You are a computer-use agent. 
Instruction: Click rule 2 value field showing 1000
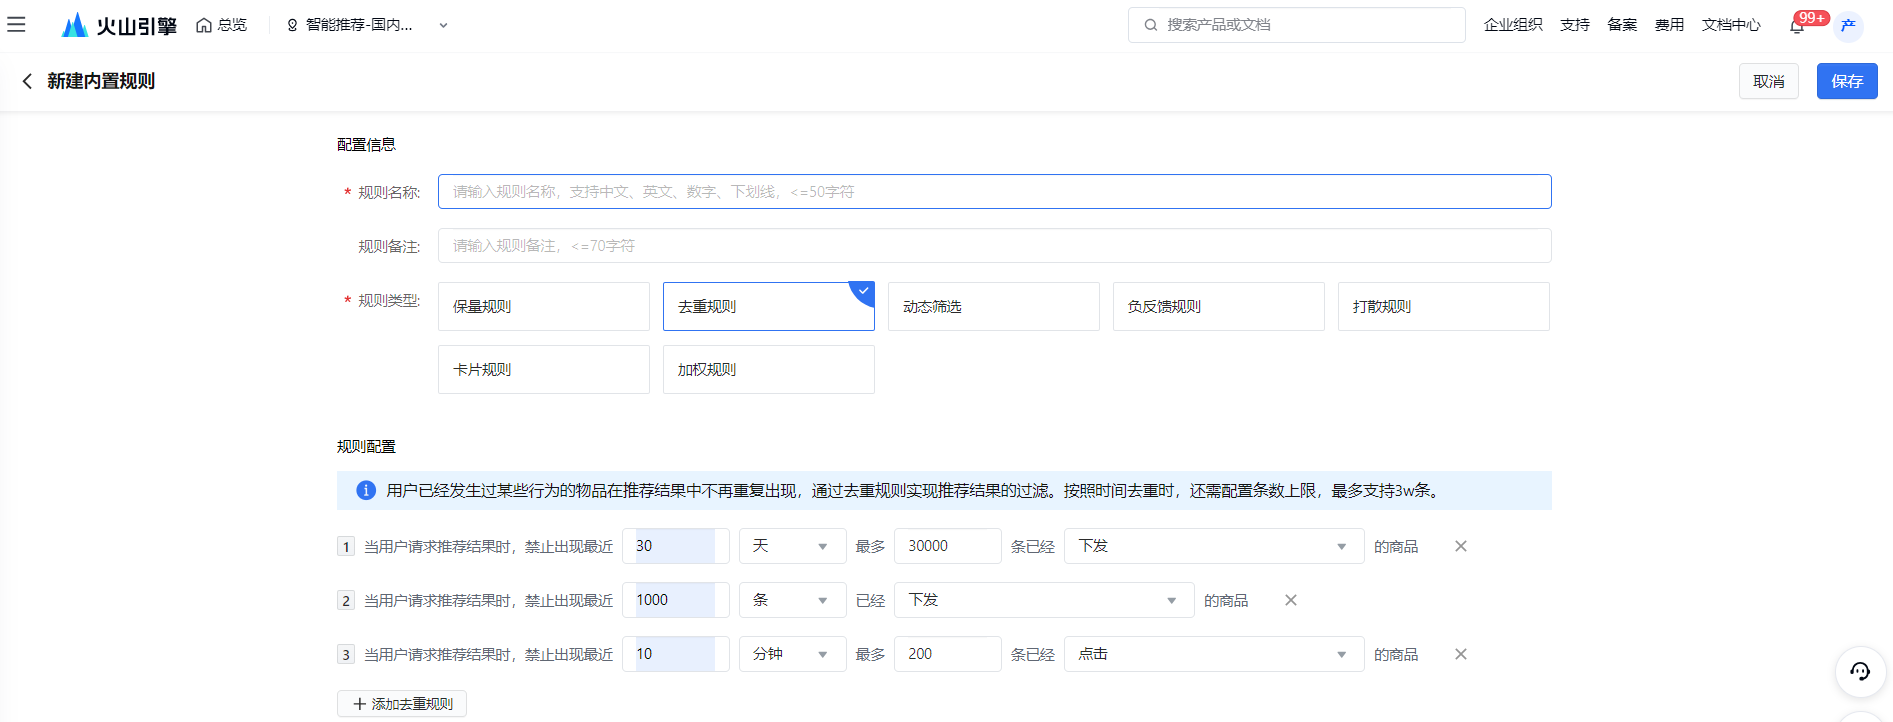[676, 600]
